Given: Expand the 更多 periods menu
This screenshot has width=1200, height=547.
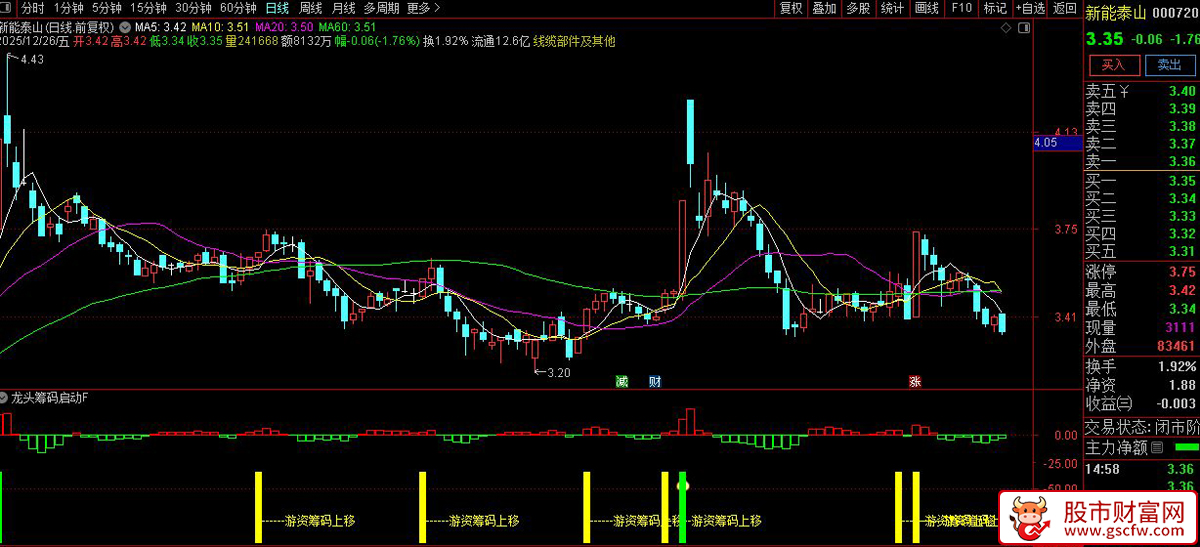Looking at the screenshot, I should (x=423, y=8).
